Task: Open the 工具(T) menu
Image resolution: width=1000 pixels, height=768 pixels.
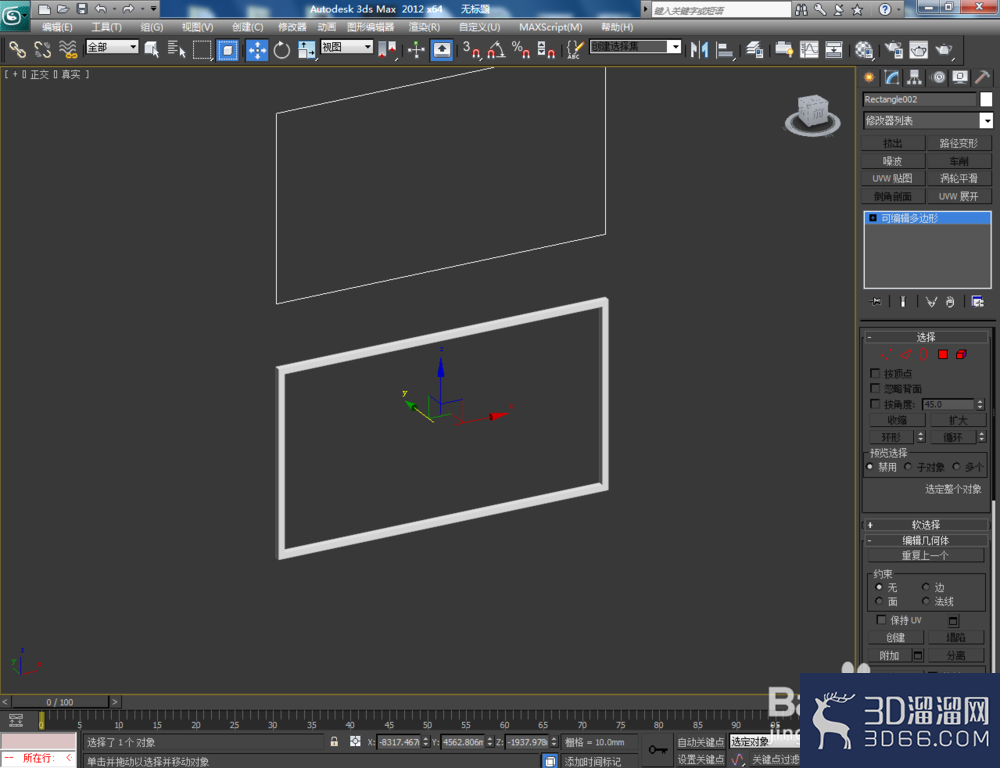Action: 106,27
